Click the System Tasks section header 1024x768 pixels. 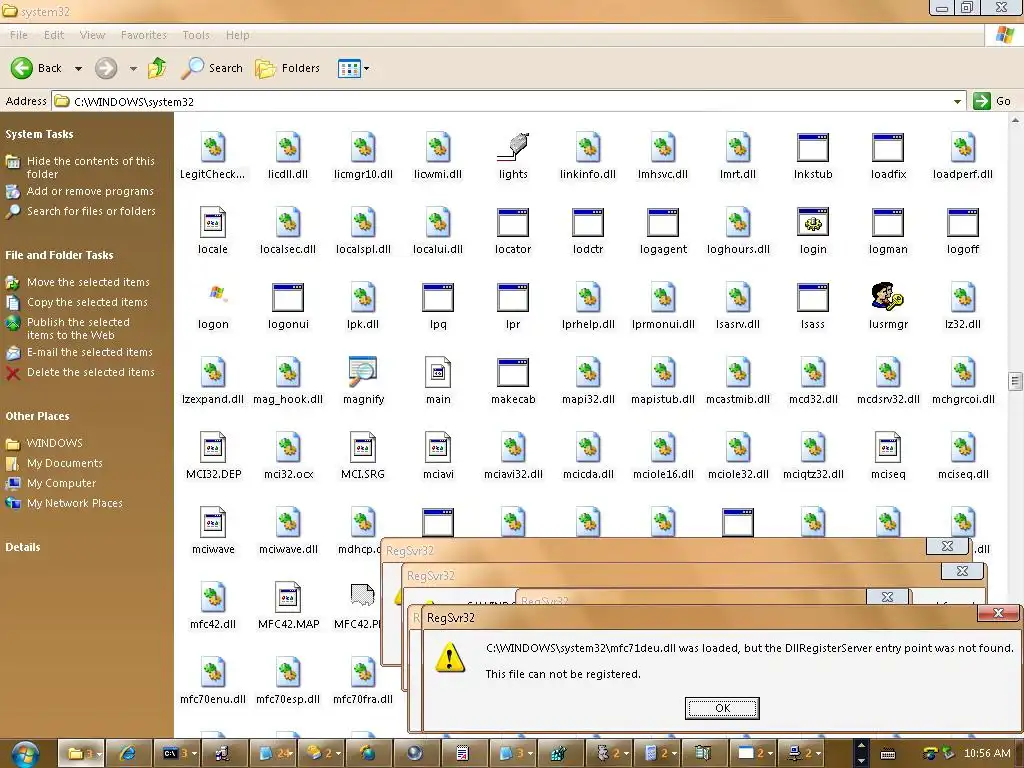pos(39,134)
